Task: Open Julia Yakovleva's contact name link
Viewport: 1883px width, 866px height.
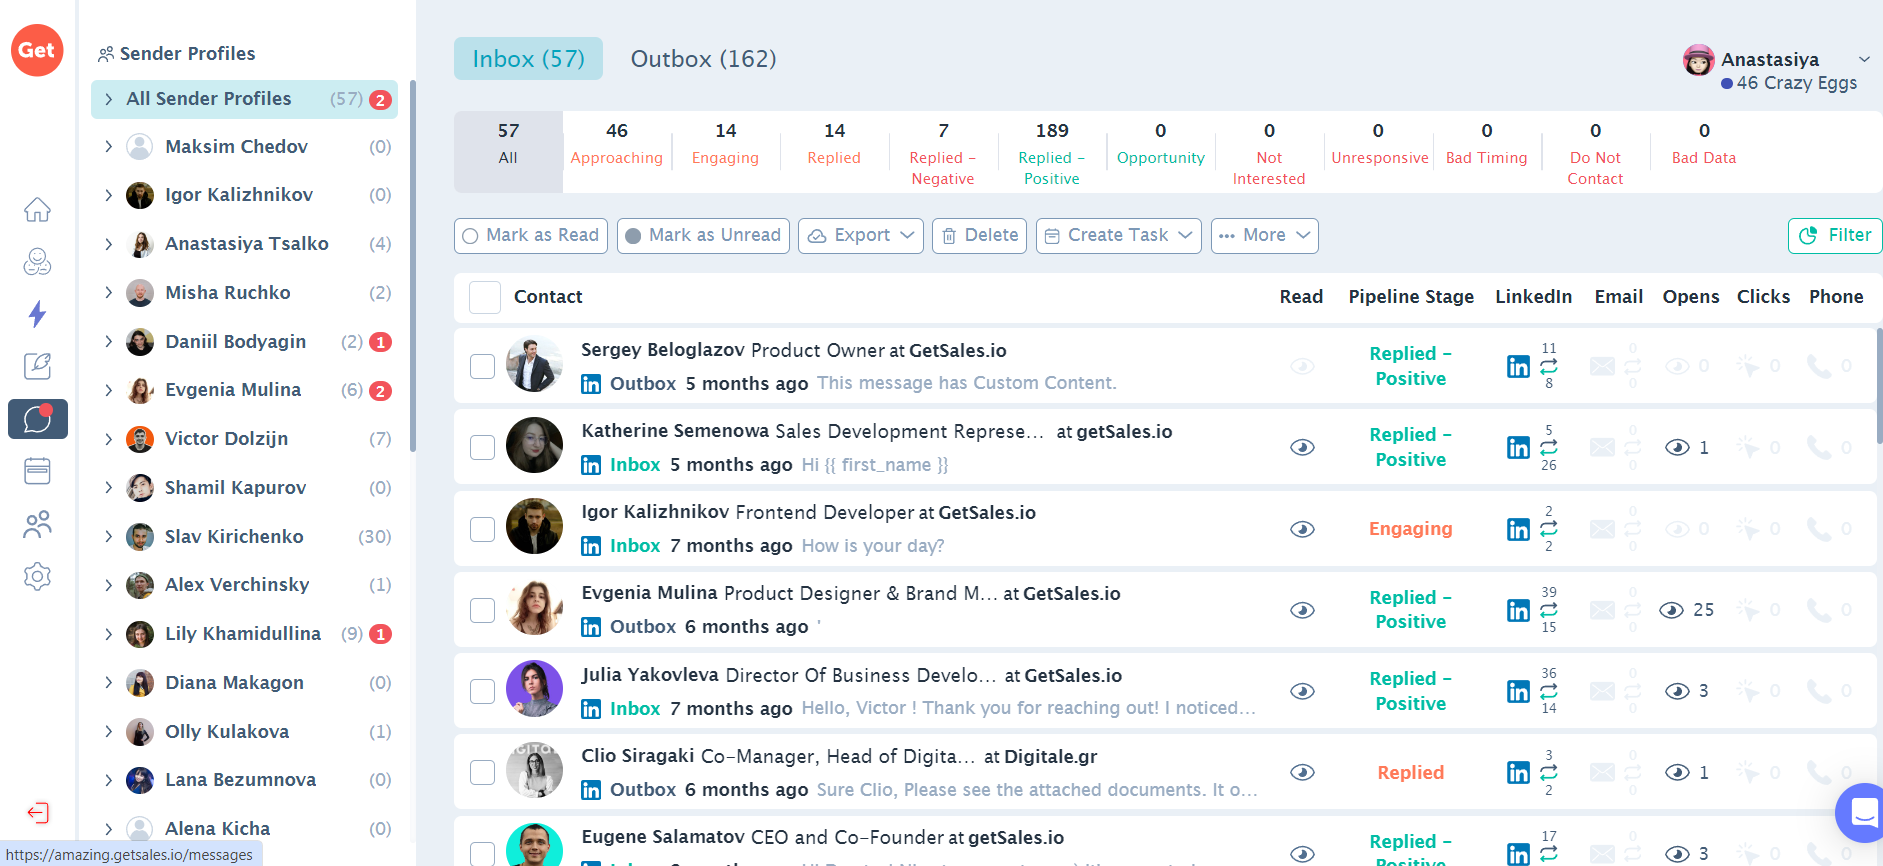Action: (x=651, y=675)
